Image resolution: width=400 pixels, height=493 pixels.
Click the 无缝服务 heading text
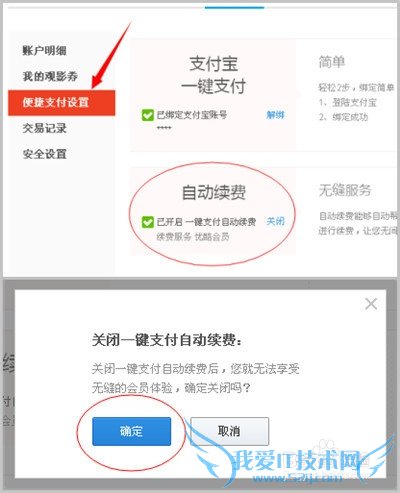pos(345,190)
